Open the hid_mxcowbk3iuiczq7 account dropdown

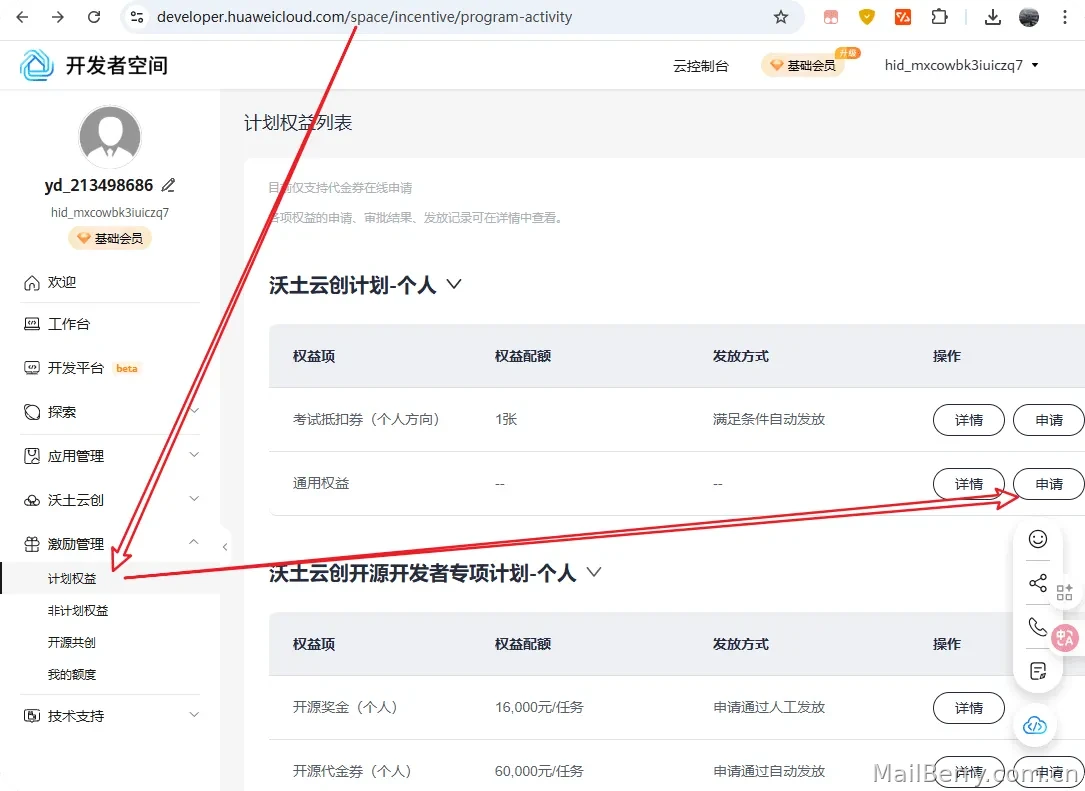click(x=962, y=65)
